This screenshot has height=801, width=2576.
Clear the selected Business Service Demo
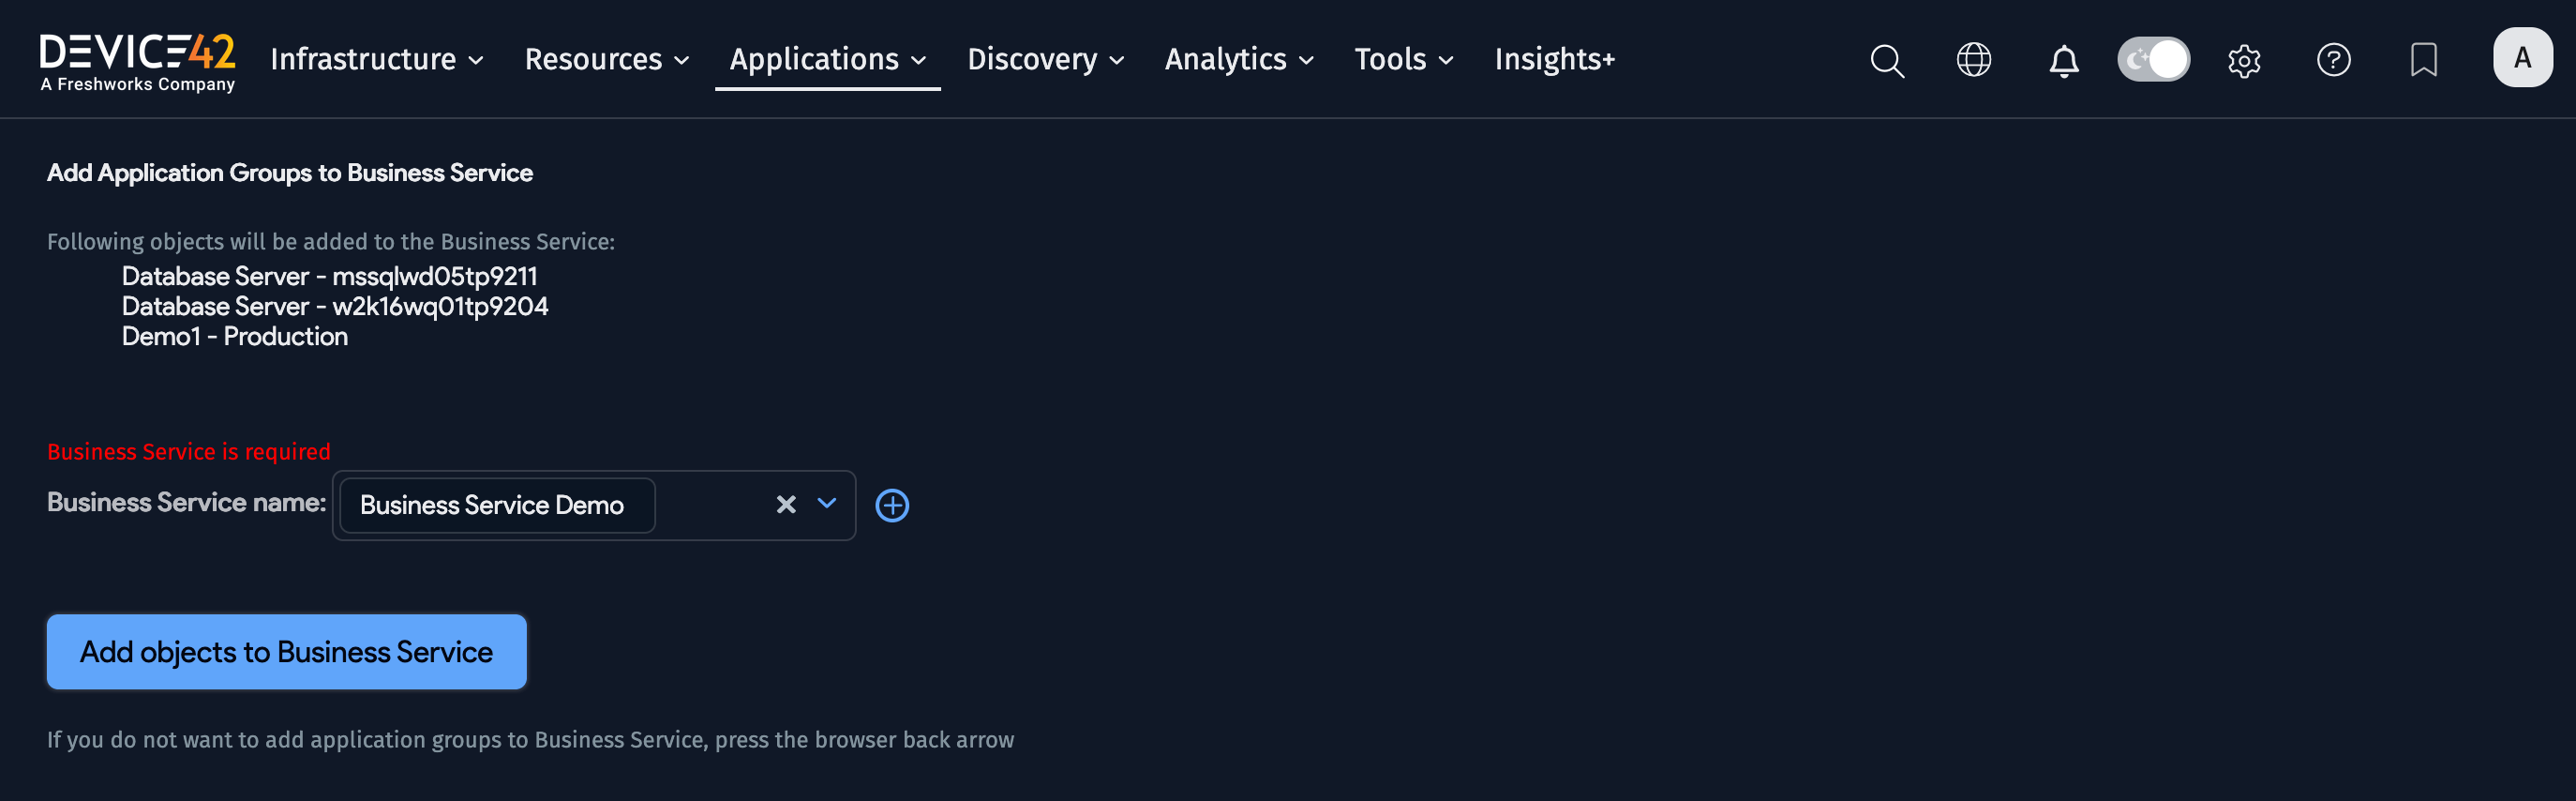[786, 505]
